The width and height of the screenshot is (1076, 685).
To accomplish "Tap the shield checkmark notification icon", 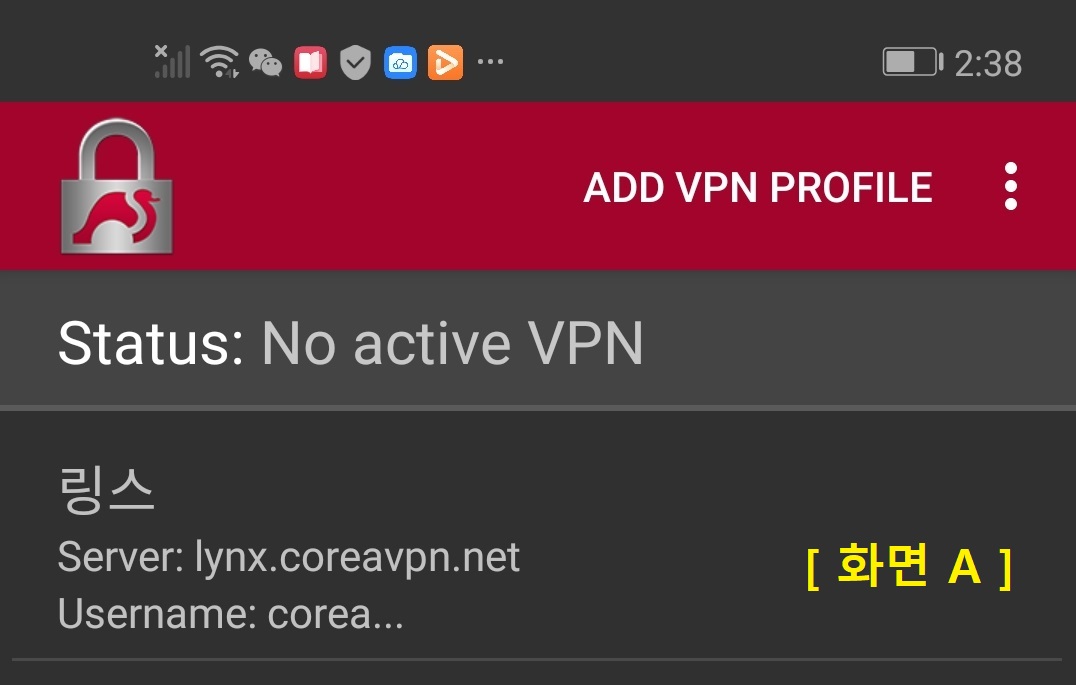I will (355, 62).
